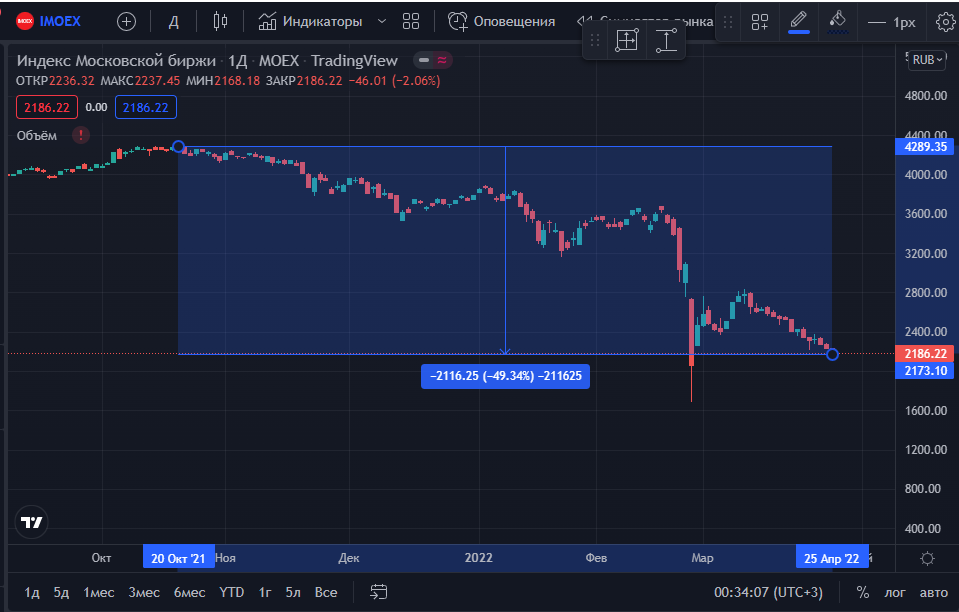Open time axis settings sun icon
This screenshot has width=959, height=612.
click(x=927, y=558)
